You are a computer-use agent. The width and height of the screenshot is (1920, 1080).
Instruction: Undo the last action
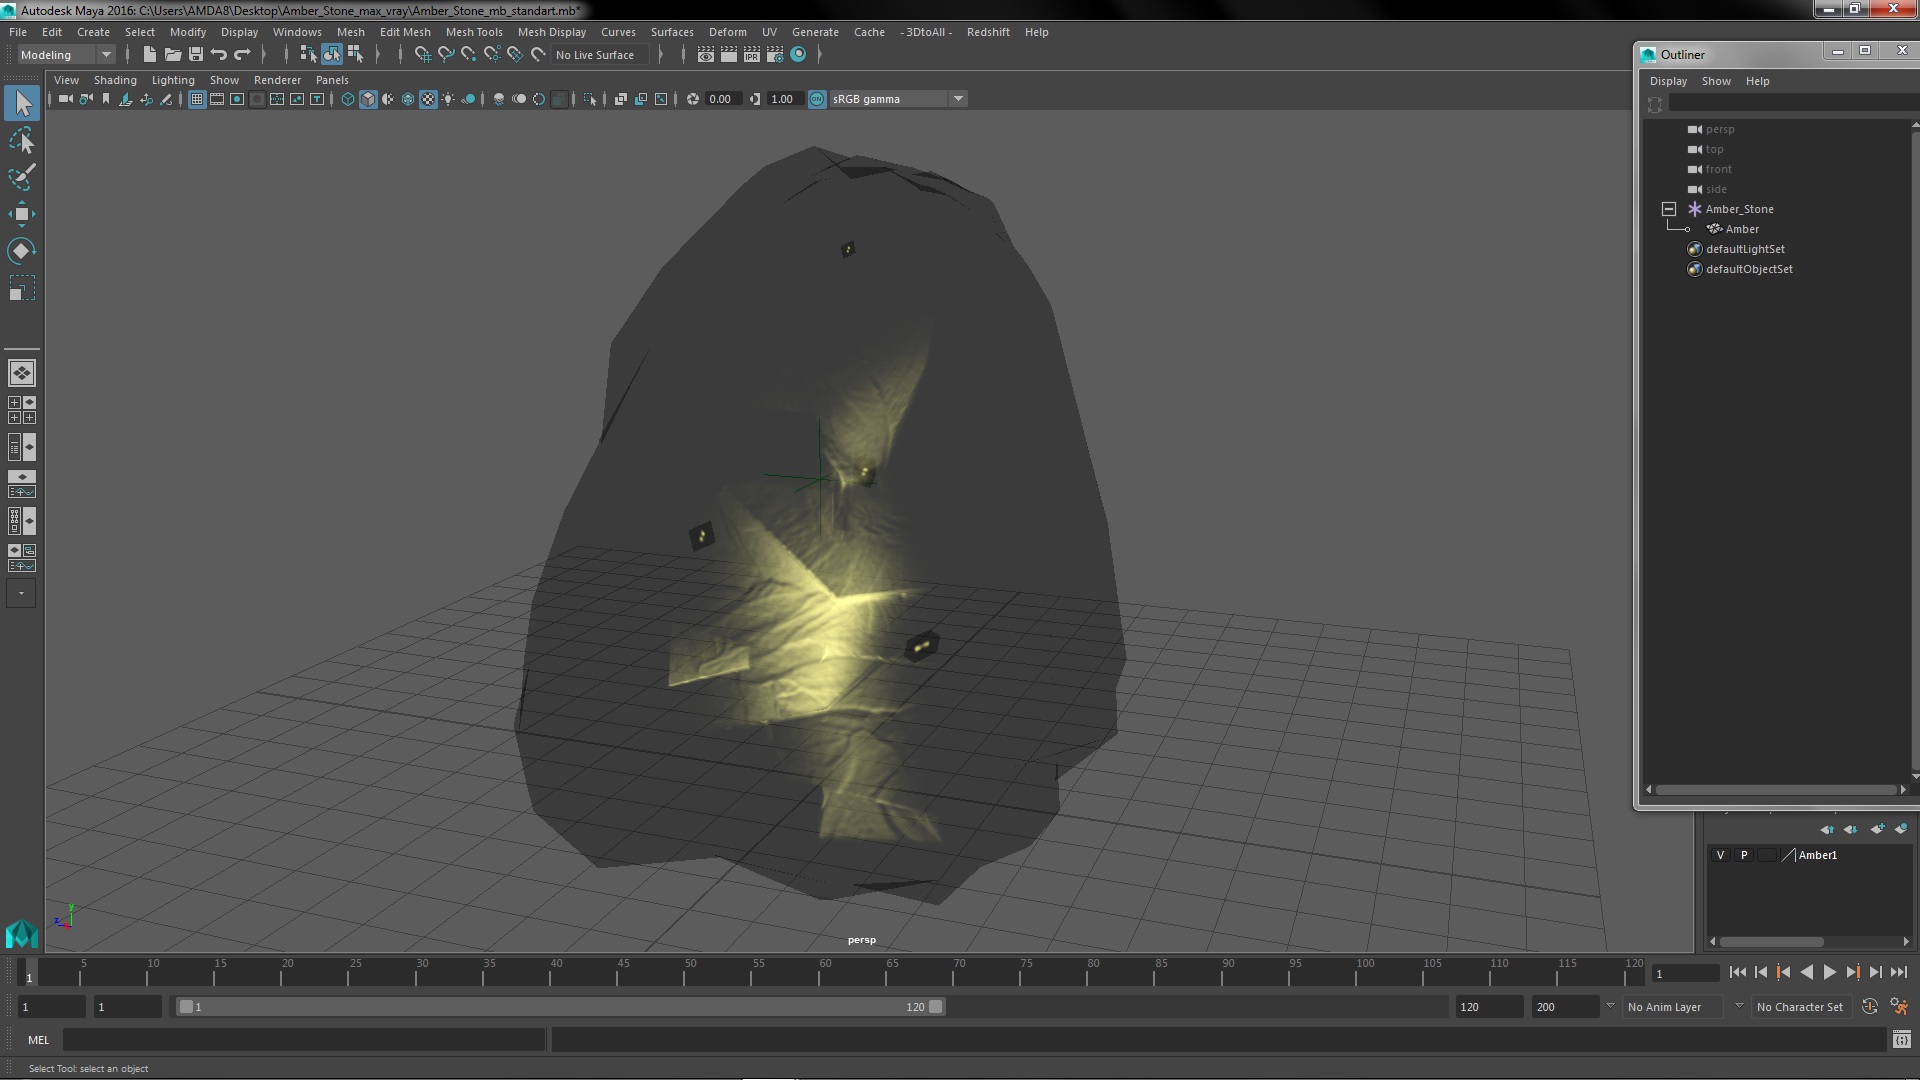[219, 54]
